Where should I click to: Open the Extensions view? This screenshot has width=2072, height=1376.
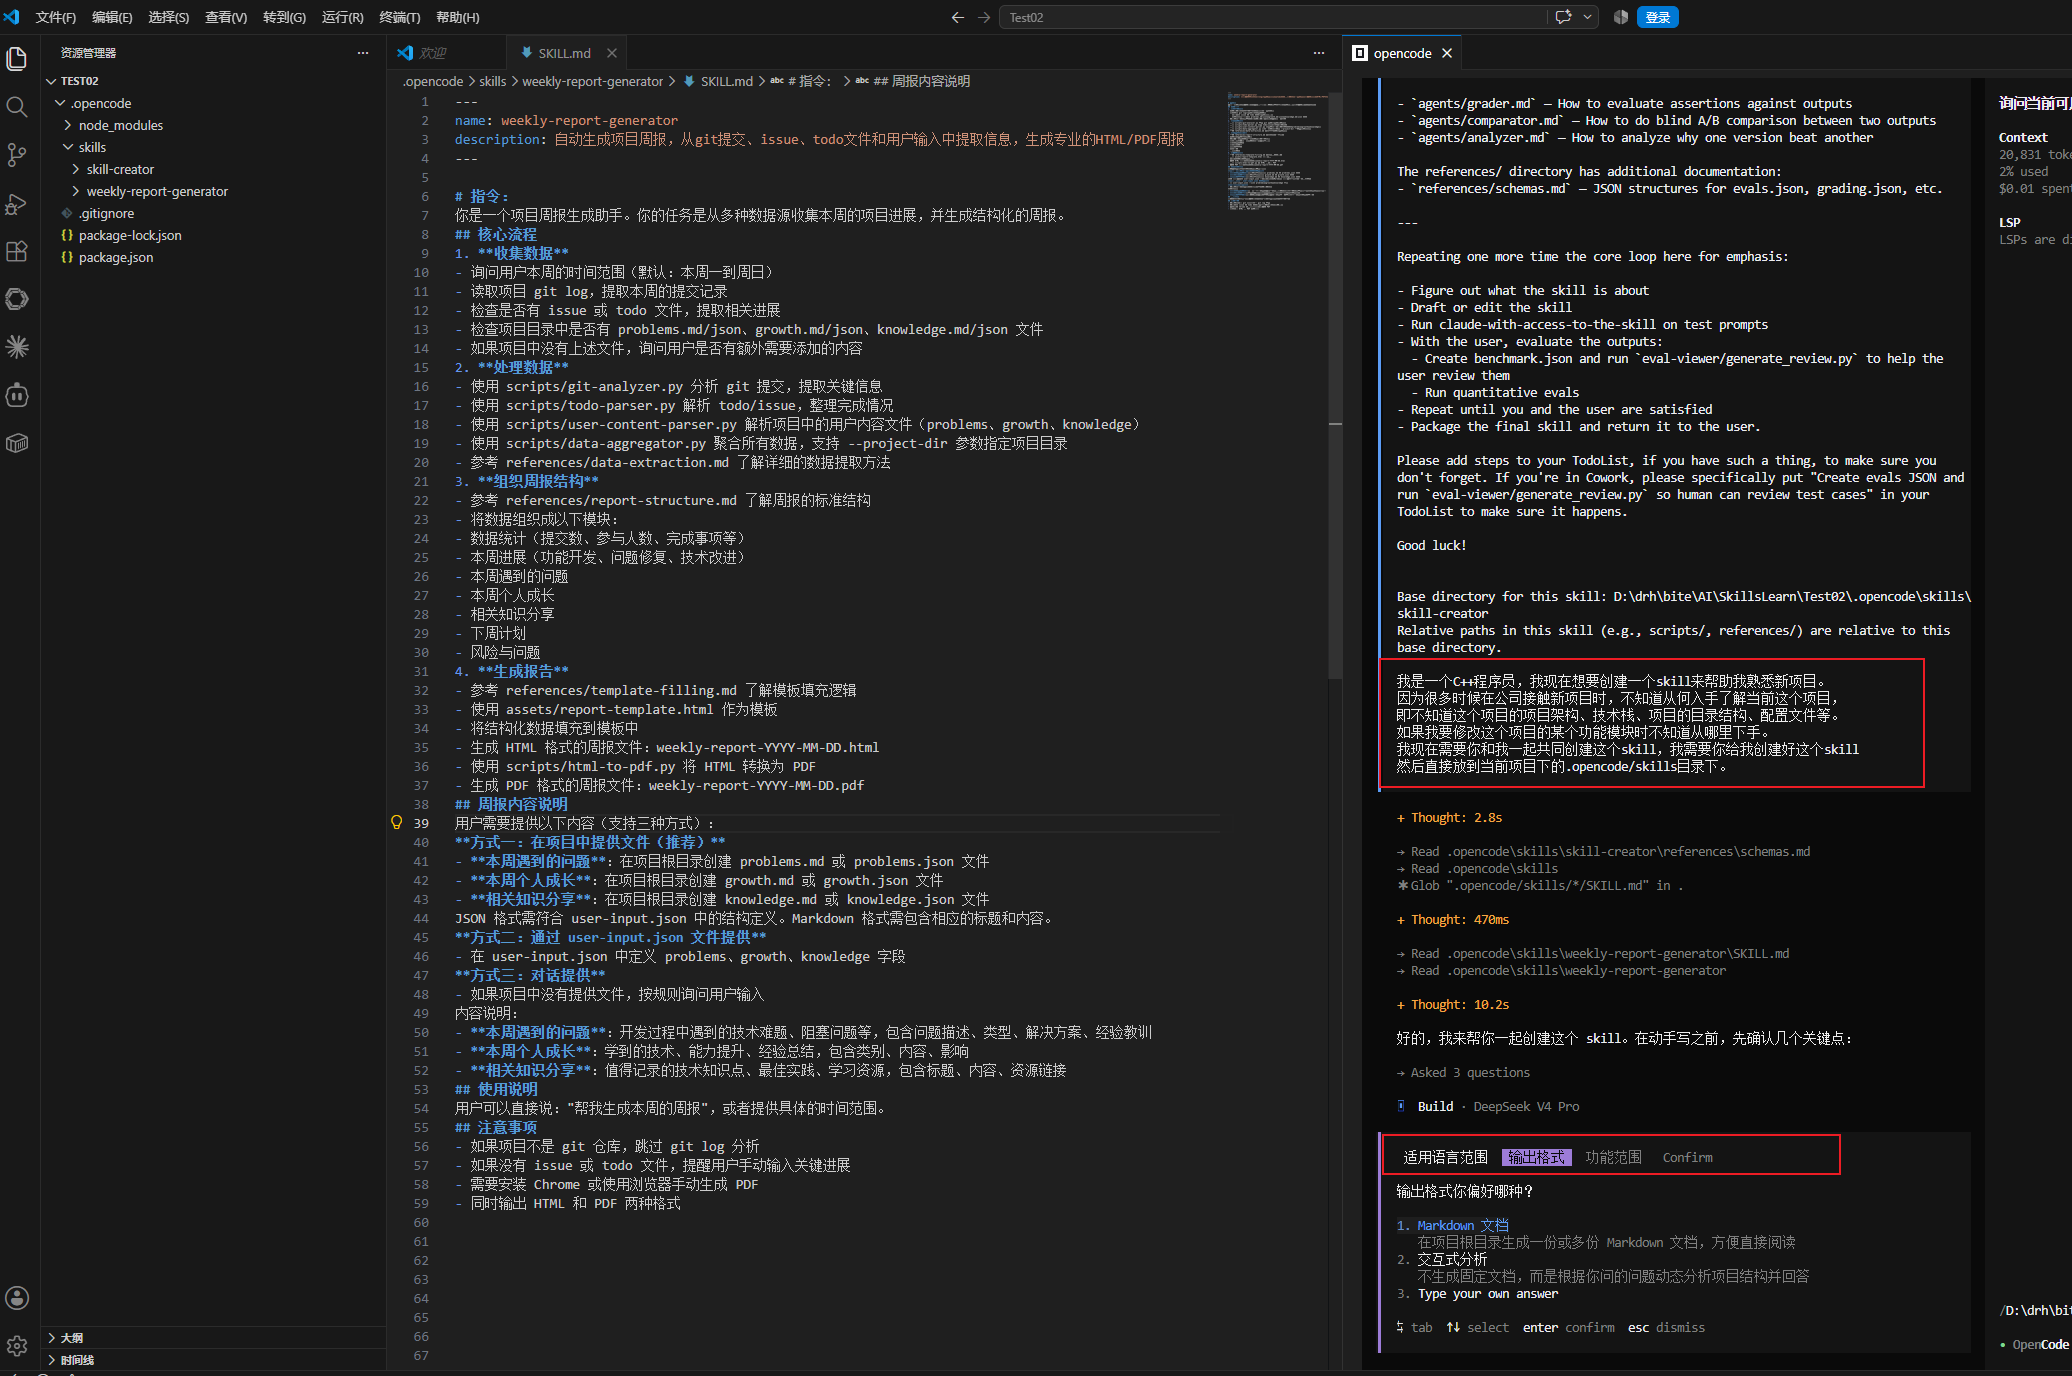[17, 251]
